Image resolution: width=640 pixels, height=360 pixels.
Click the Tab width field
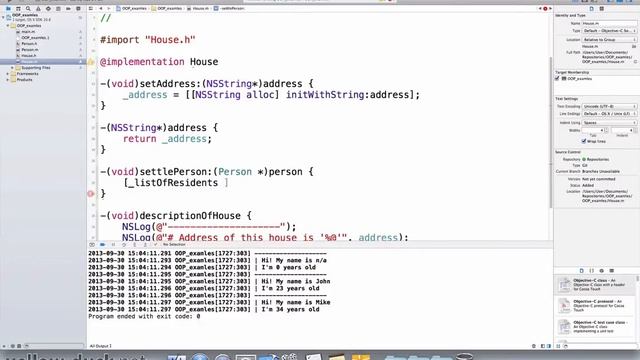click(592, 130)
